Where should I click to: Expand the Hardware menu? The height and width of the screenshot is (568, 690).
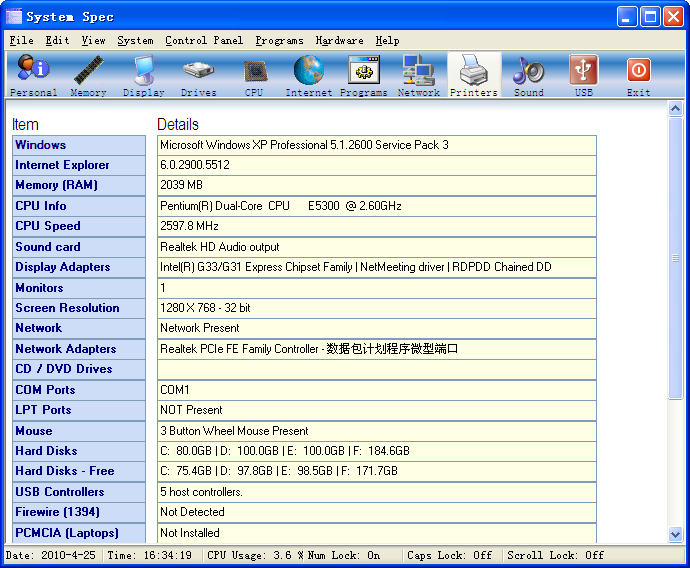339,41
